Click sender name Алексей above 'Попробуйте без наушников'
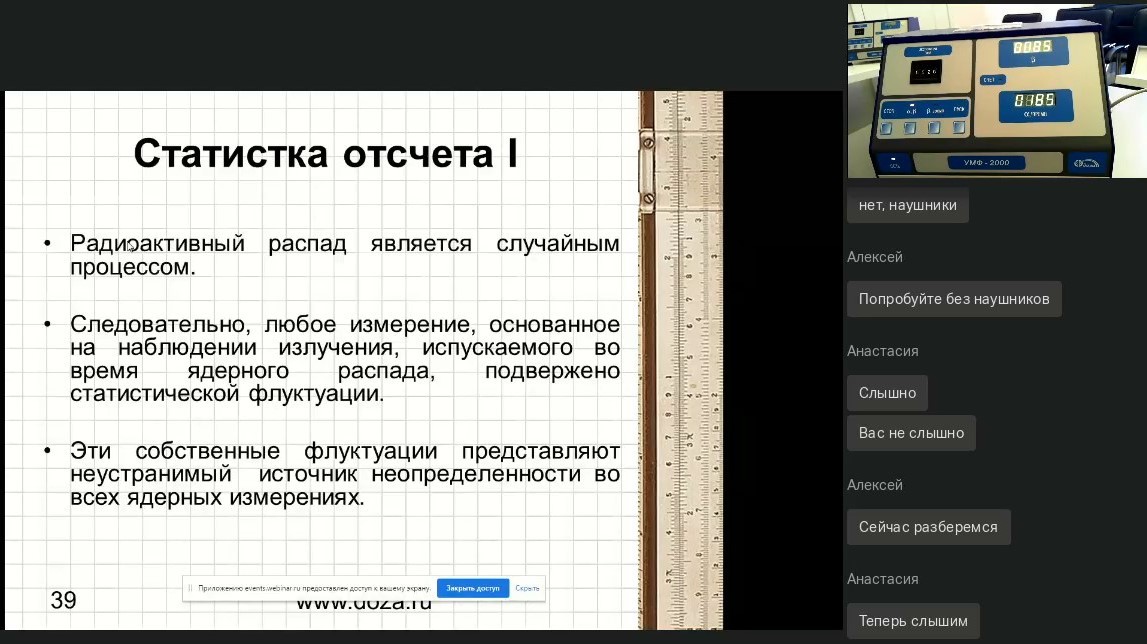1147x644 pixels. (x=875, y=257)
